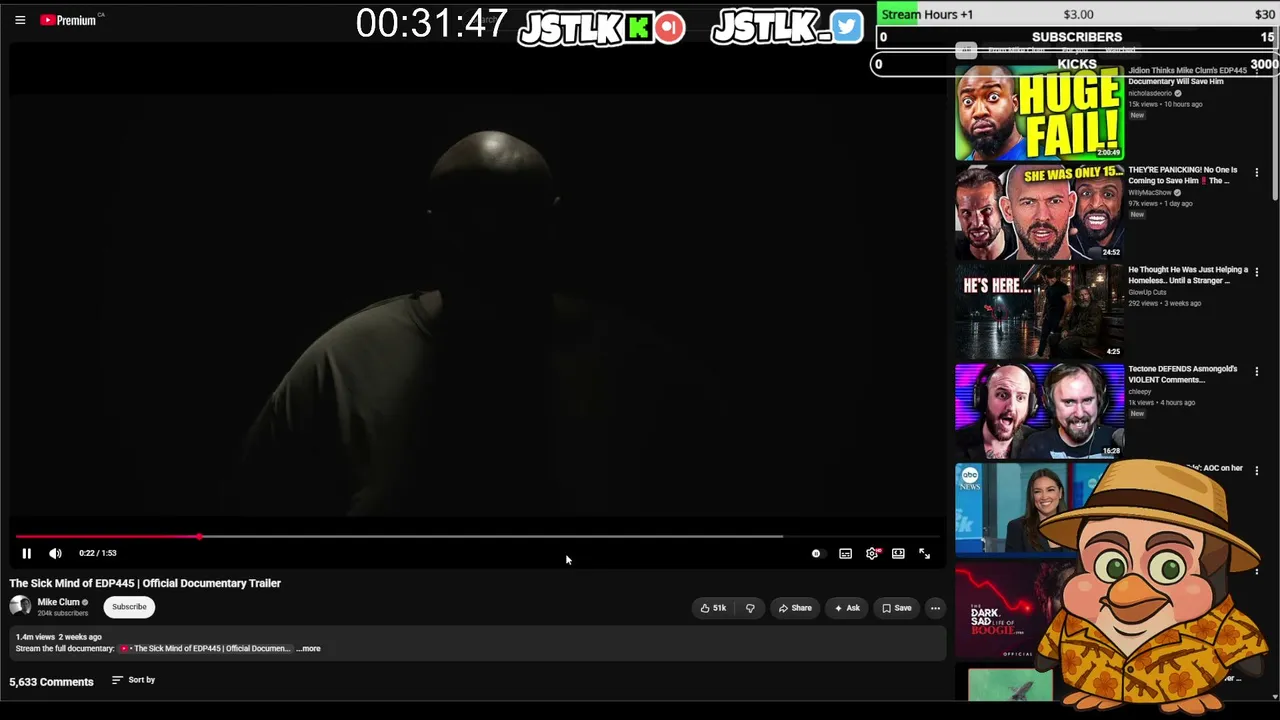Click the SUBSCRIBERS goal bar
Viewport: 1280px width, 720px height.
pyautogui.click(x=1077, y=37)
